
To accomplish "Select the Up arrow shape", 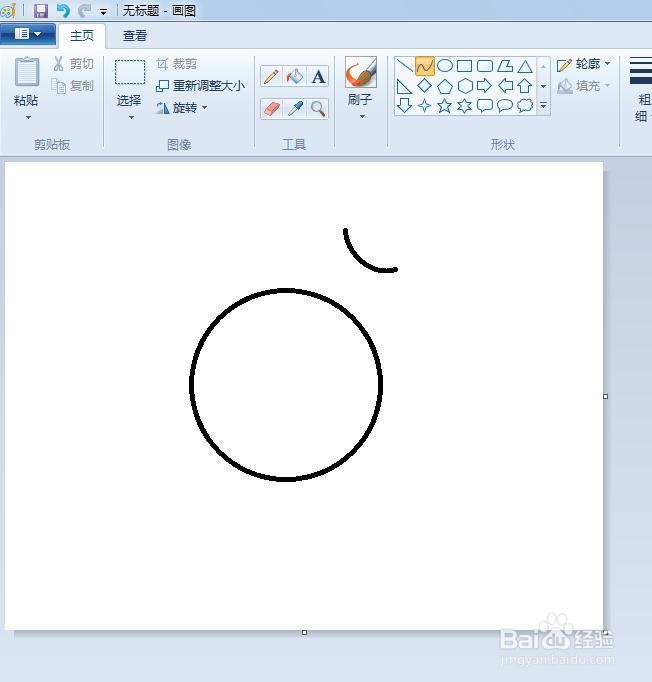I will click(x=525, y=86).
